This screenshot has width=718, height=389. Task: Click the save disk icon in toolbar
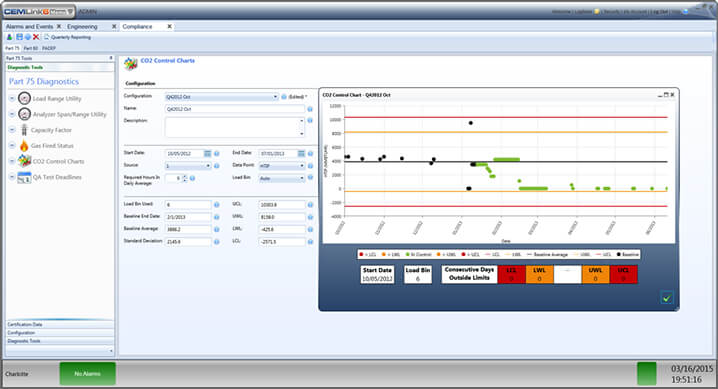coord(20,37)
